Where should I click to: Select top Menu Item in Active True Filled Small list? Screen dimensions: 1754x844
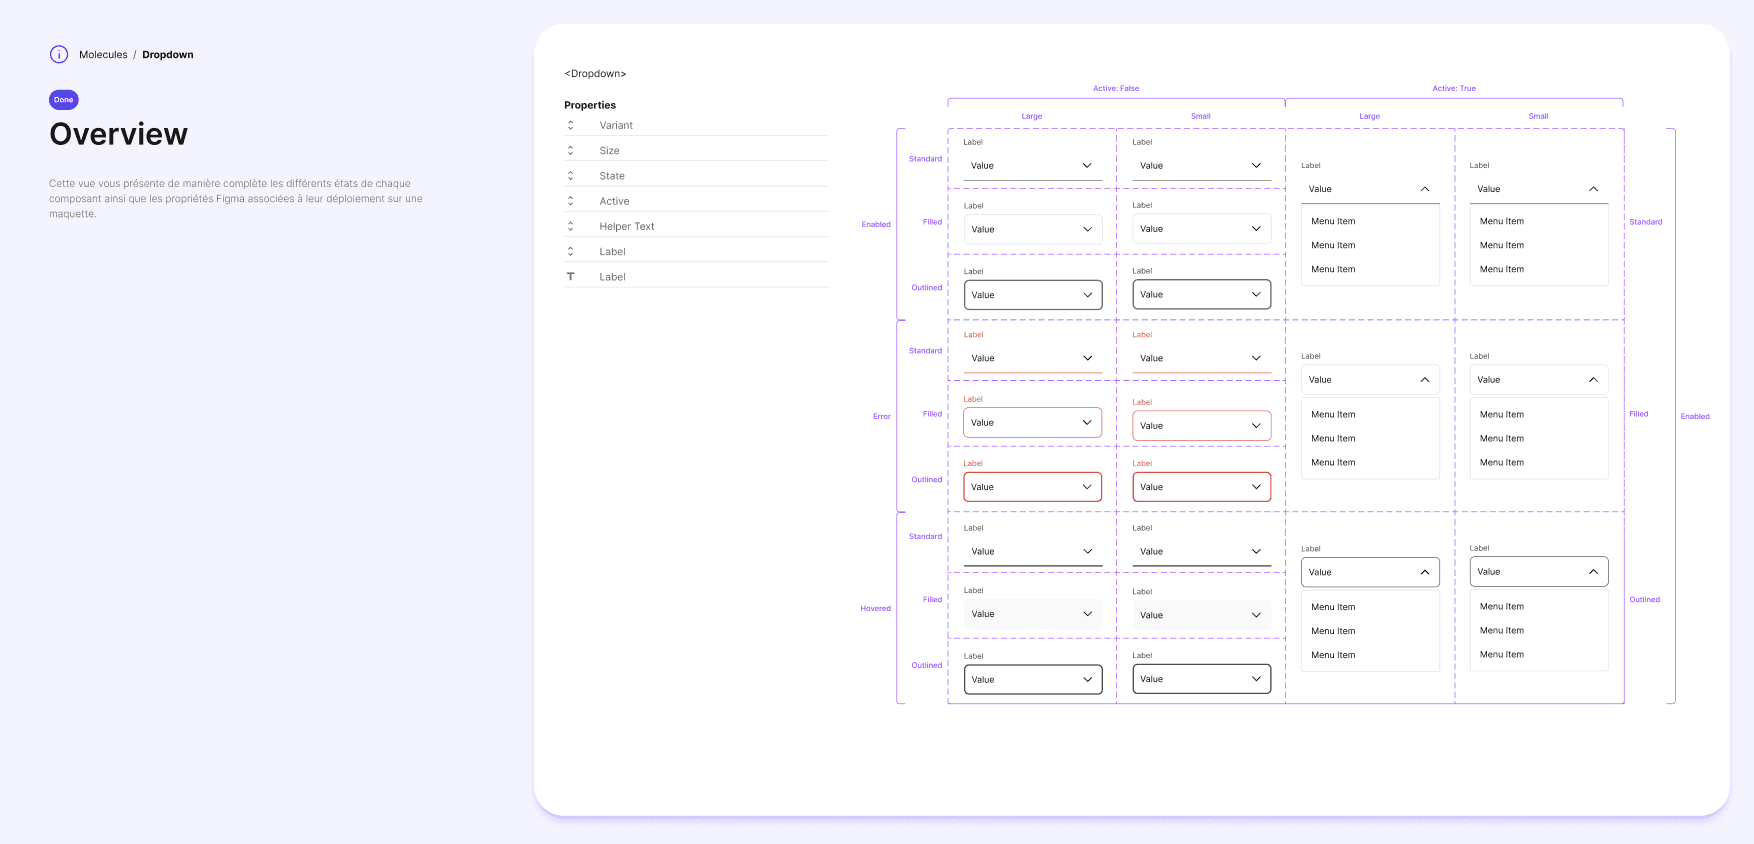coord(1539,414)
